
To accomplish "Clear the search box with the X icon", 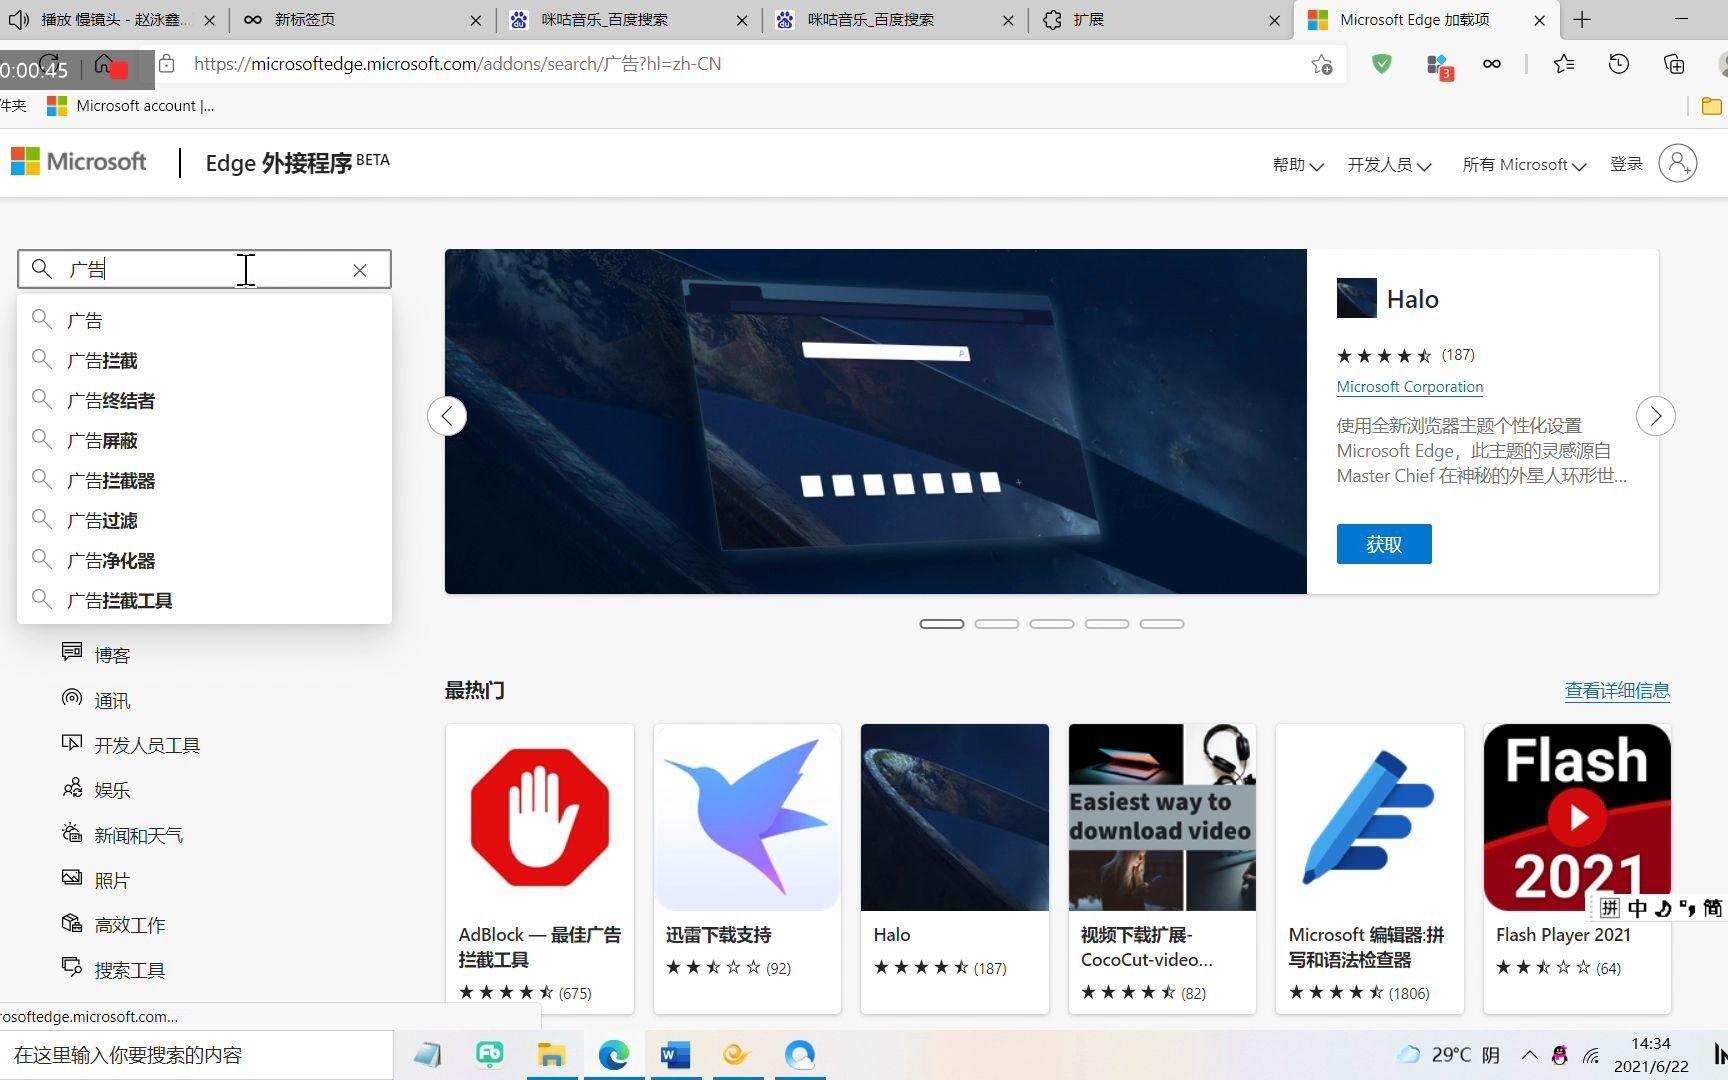I will [x=360, y=270].
